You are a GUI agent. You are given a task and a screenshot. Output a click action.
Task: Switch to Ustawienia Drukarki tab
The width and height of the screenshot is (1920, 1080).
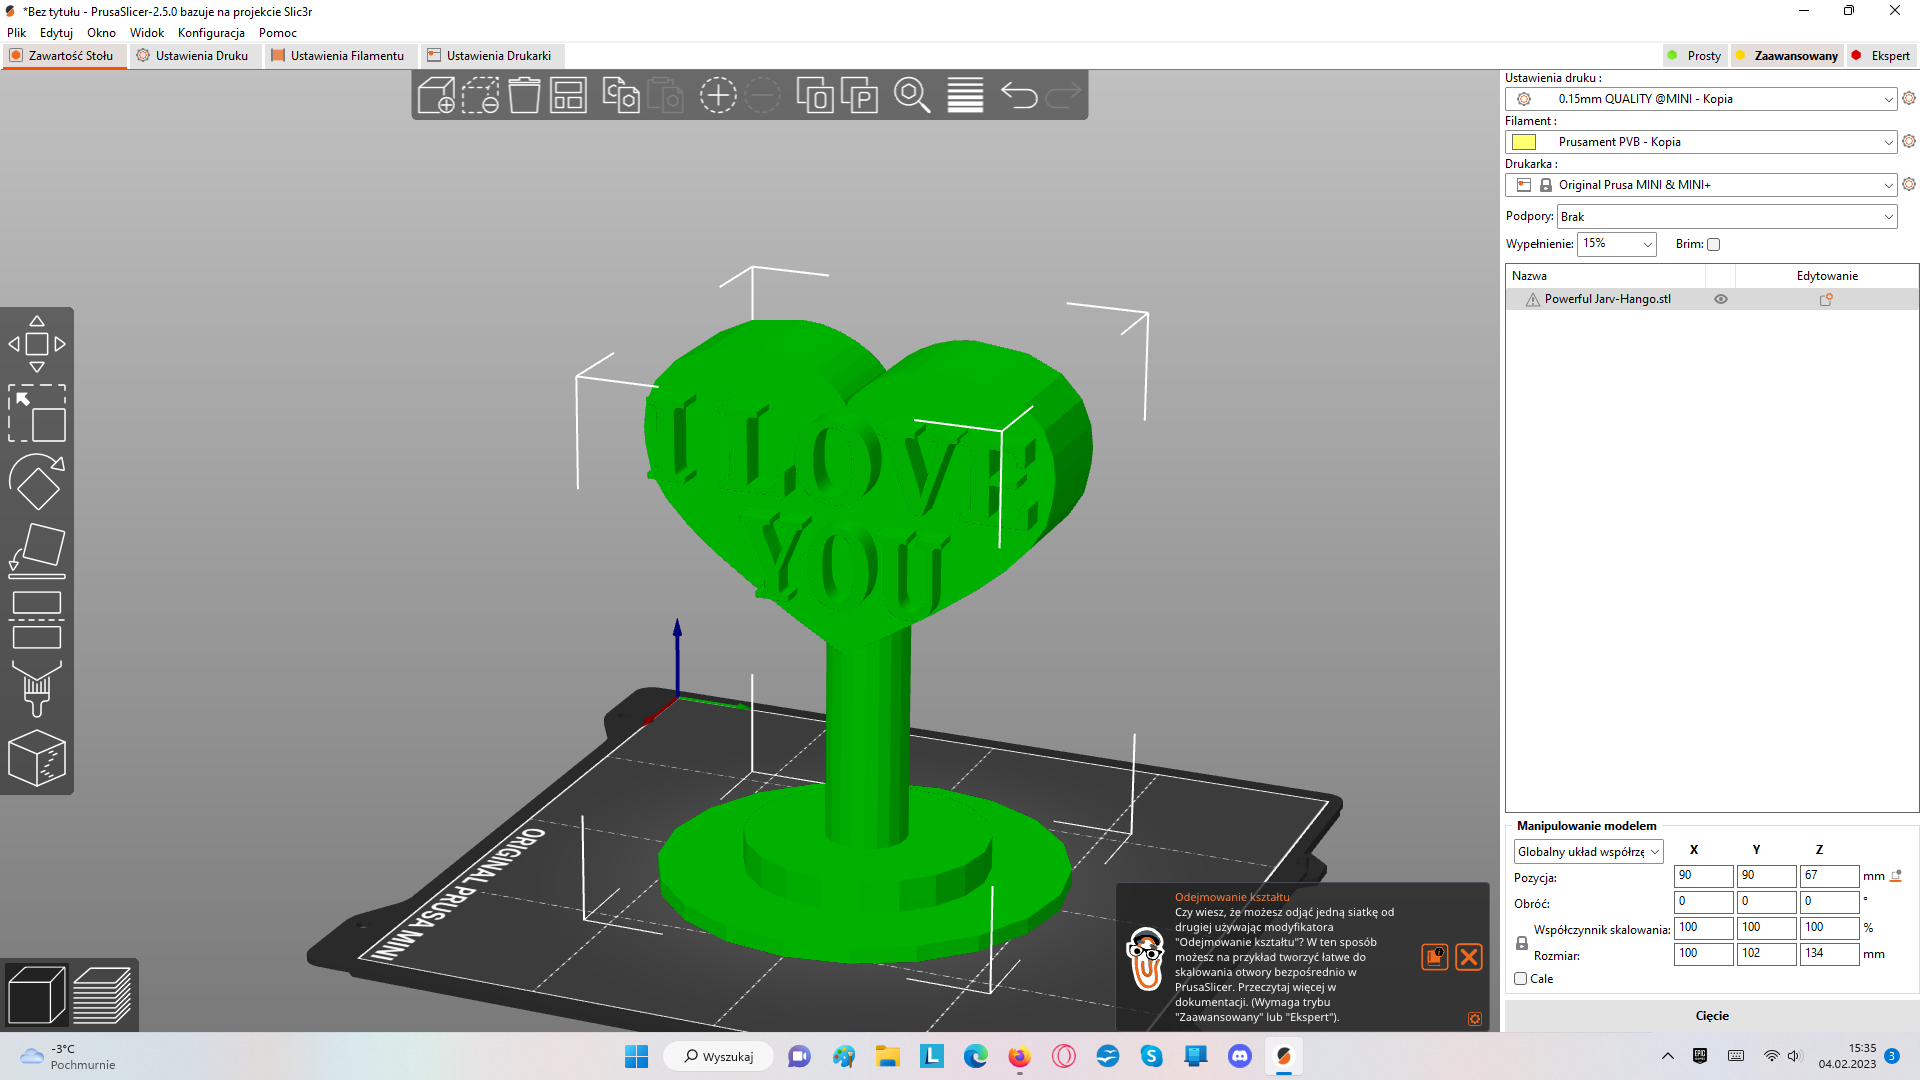[x=490, y=56]
